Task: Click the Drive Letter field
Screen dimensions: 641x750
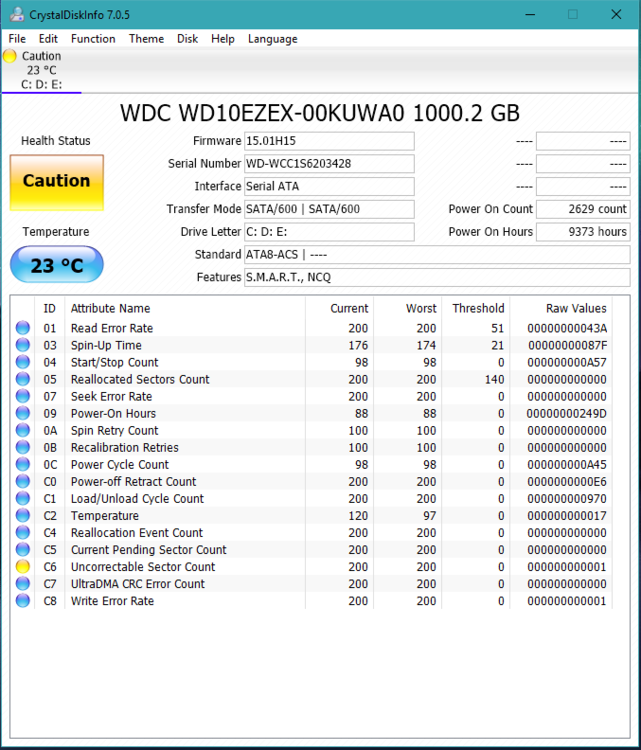Action: click(329, 232)
